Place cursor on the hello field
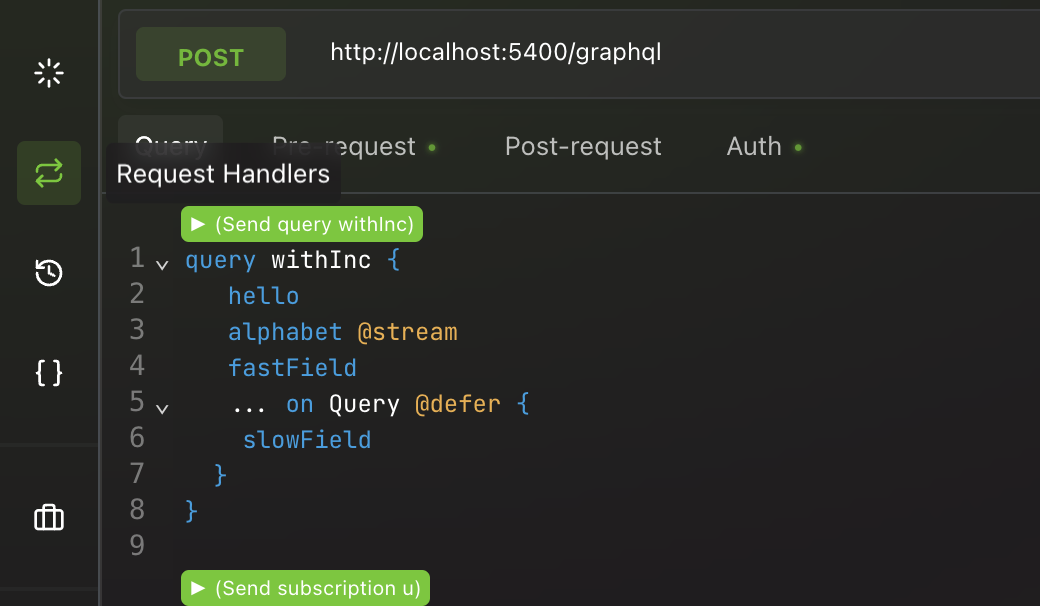This screenshot has width=1040, height=606. [x=263, y=296]
